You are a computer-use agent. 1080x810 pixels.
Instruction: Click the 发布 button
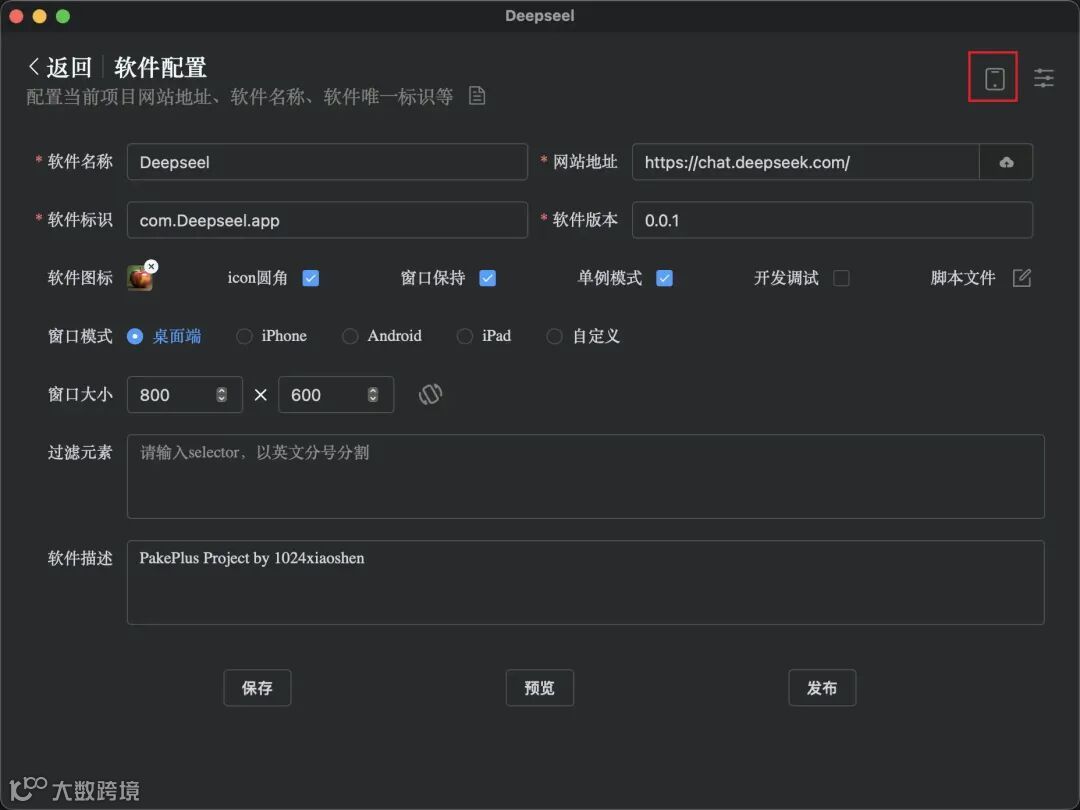tap(822, 687)
